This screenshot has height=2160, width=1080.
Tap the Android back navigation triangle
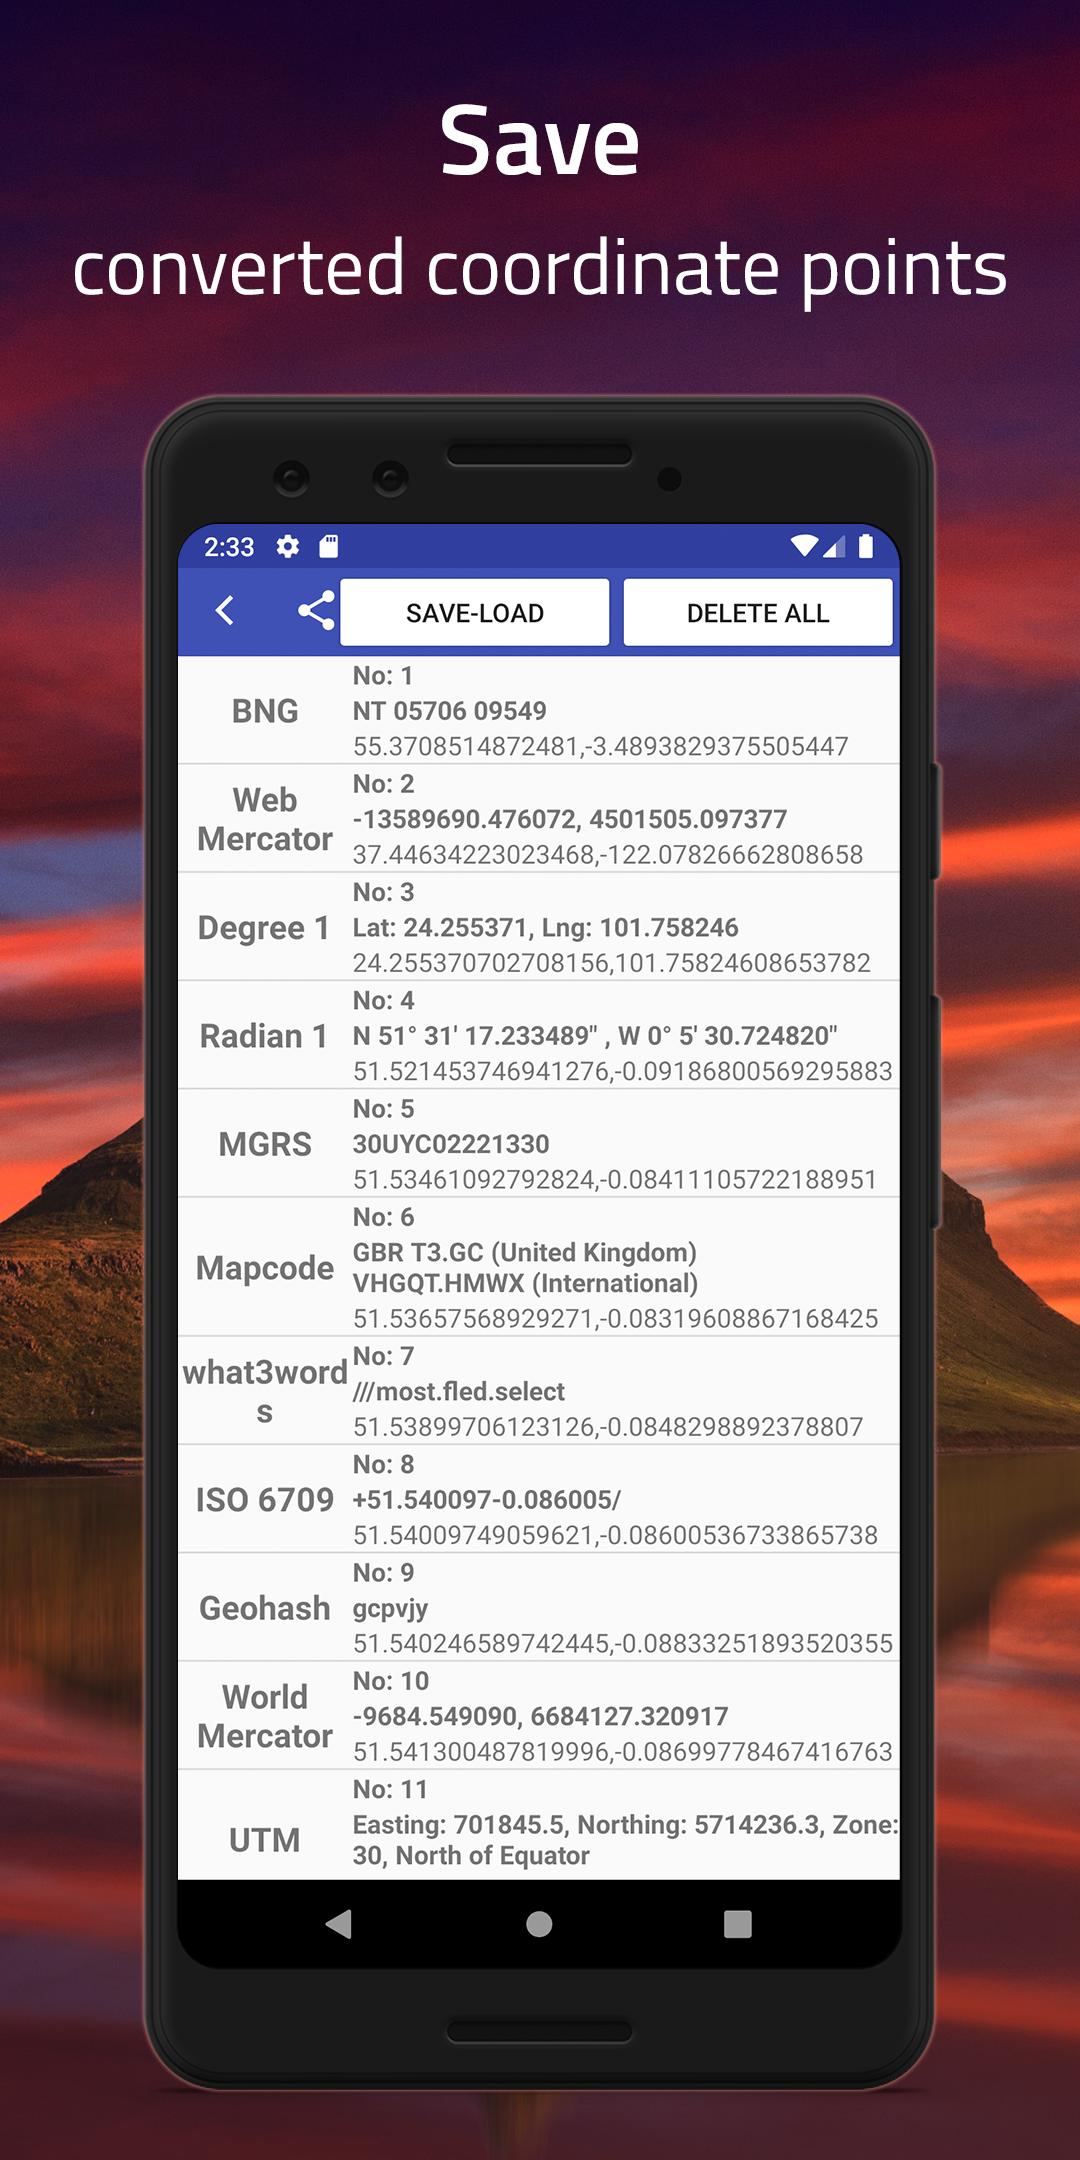click(339, 1924)
